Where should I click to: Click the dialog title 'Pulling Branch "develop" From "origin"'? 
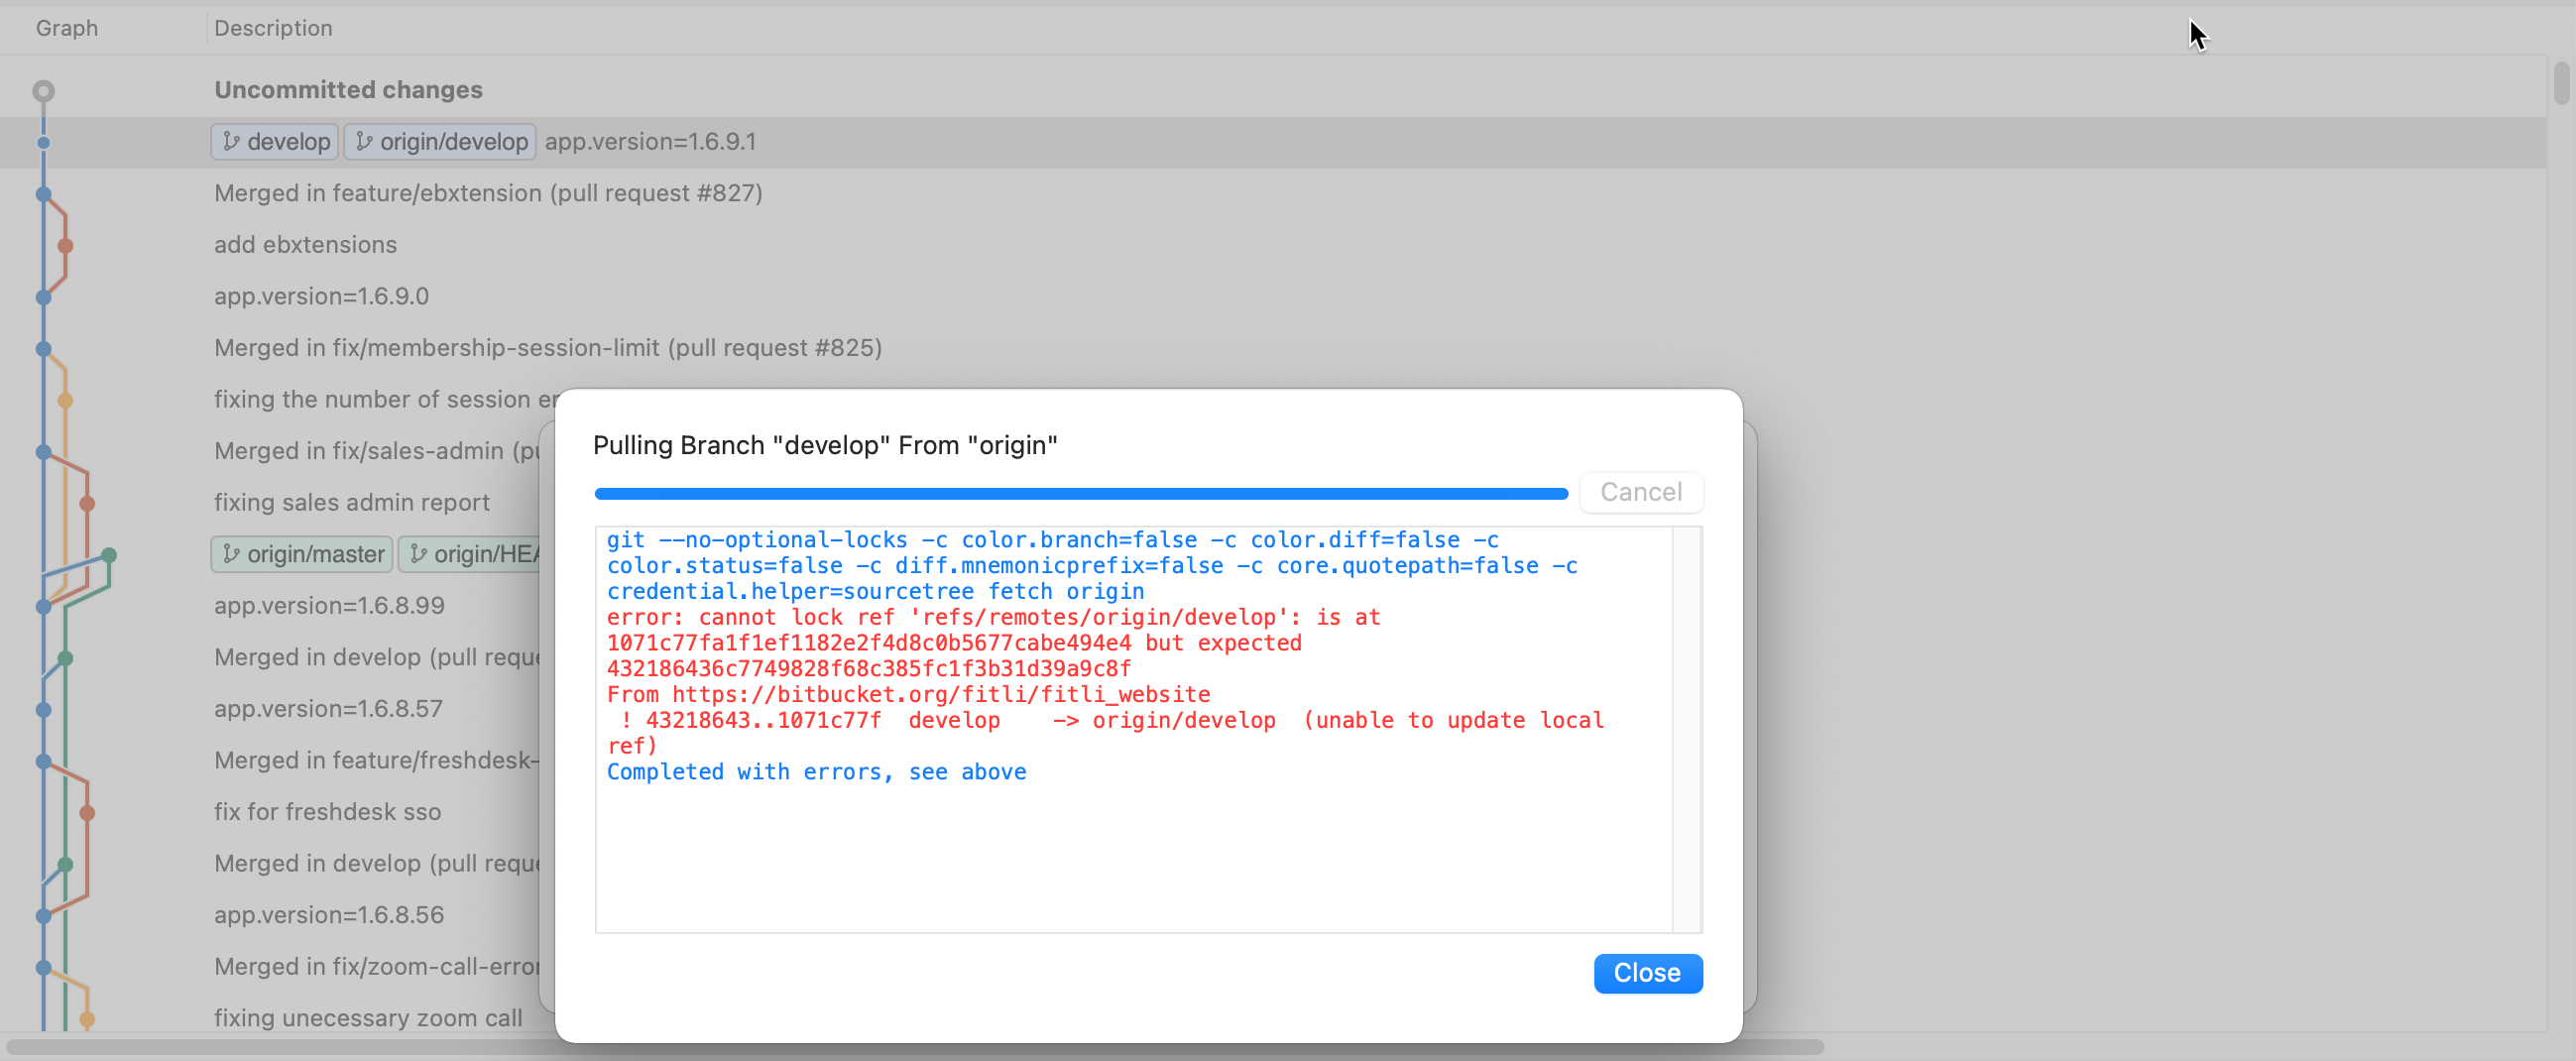[825, 445]
